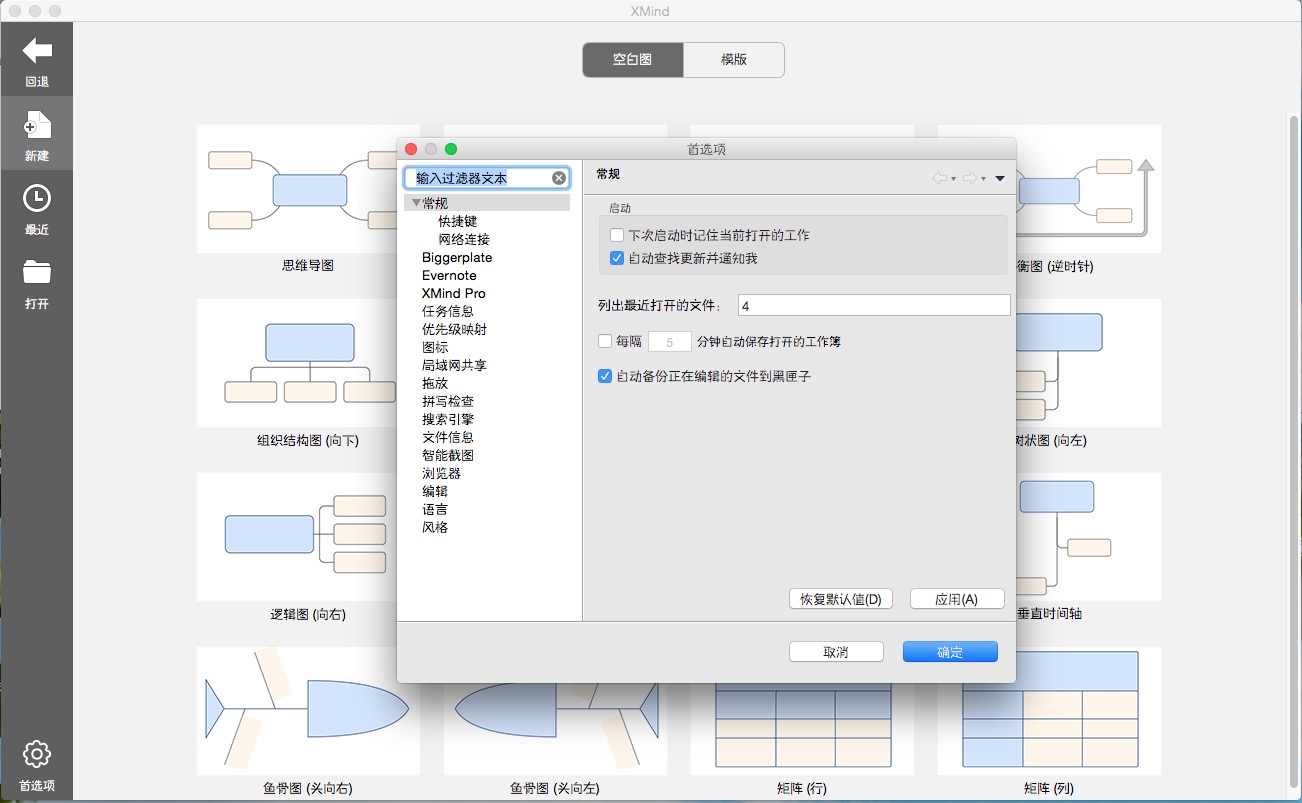Select the 空白图 tab

point(633,60)
